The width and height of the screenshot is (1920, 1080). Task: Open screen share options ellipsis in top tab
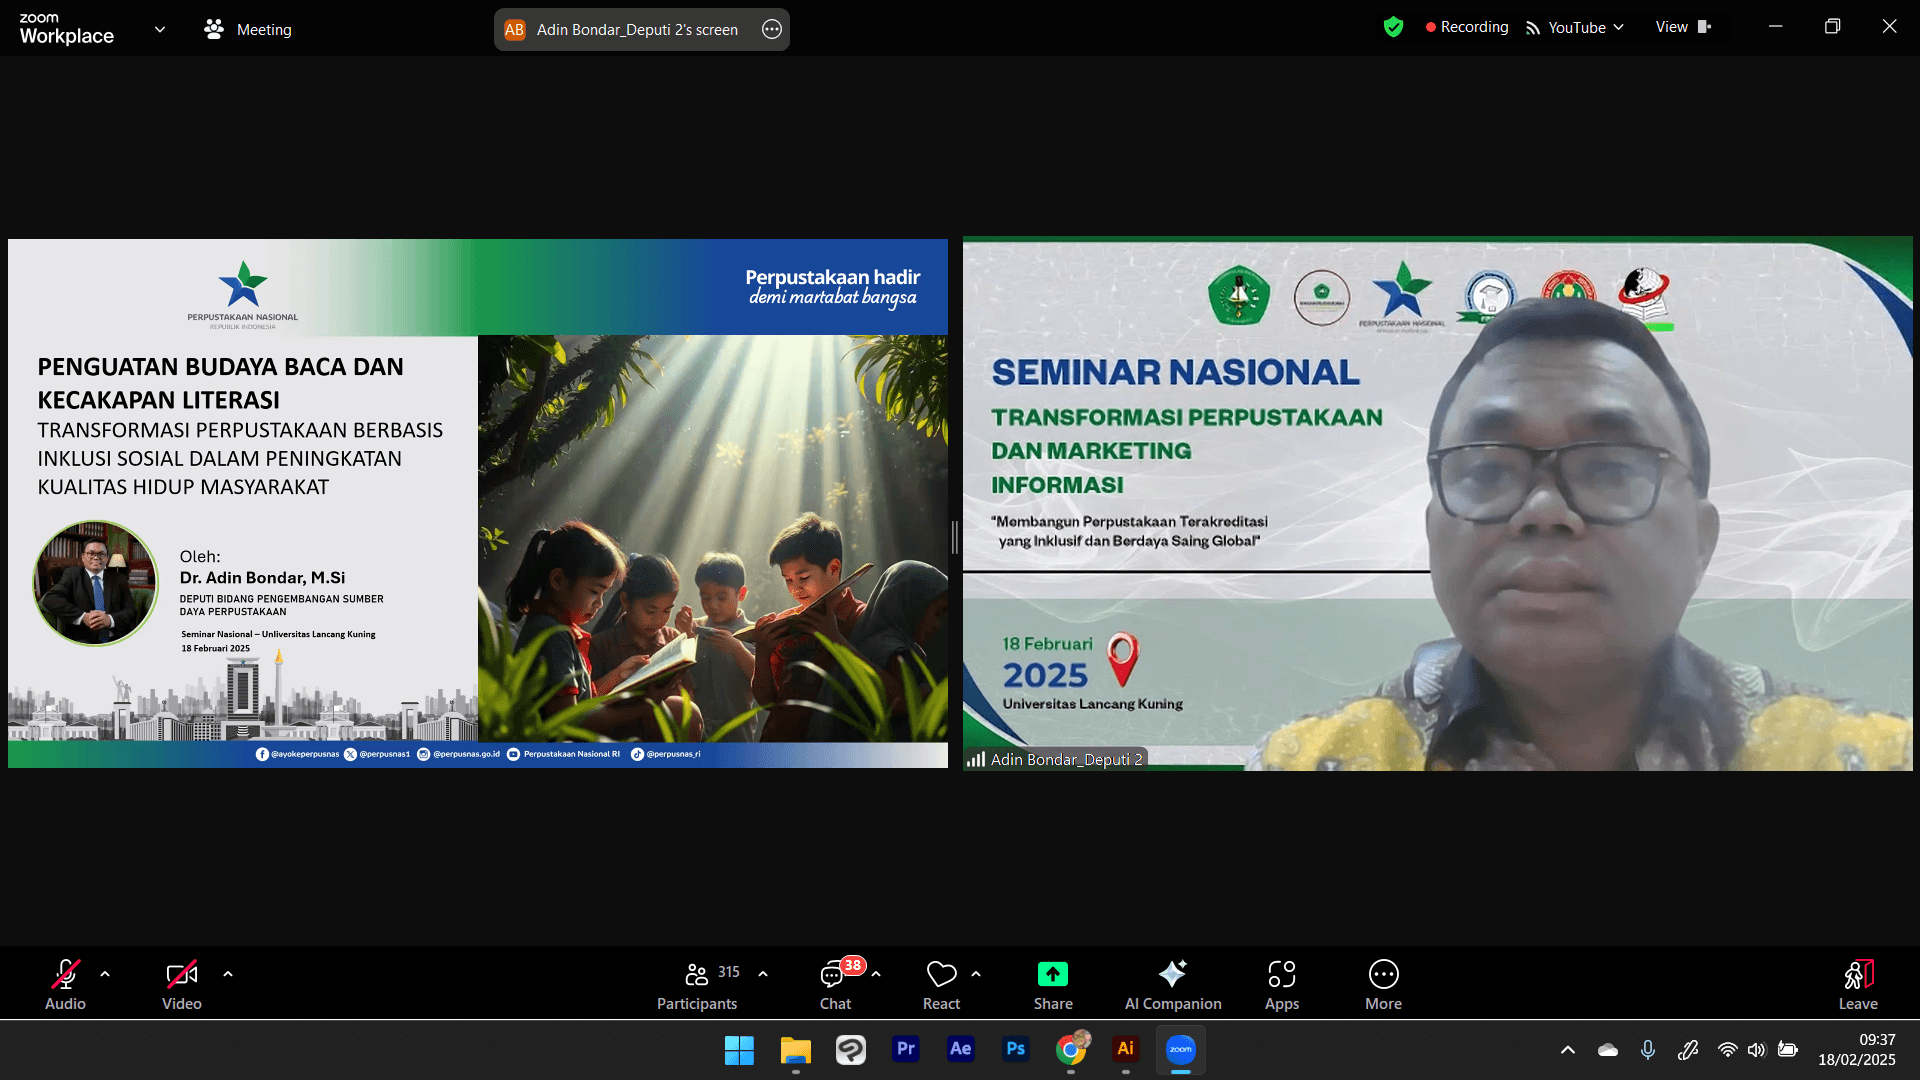(772, 29)
